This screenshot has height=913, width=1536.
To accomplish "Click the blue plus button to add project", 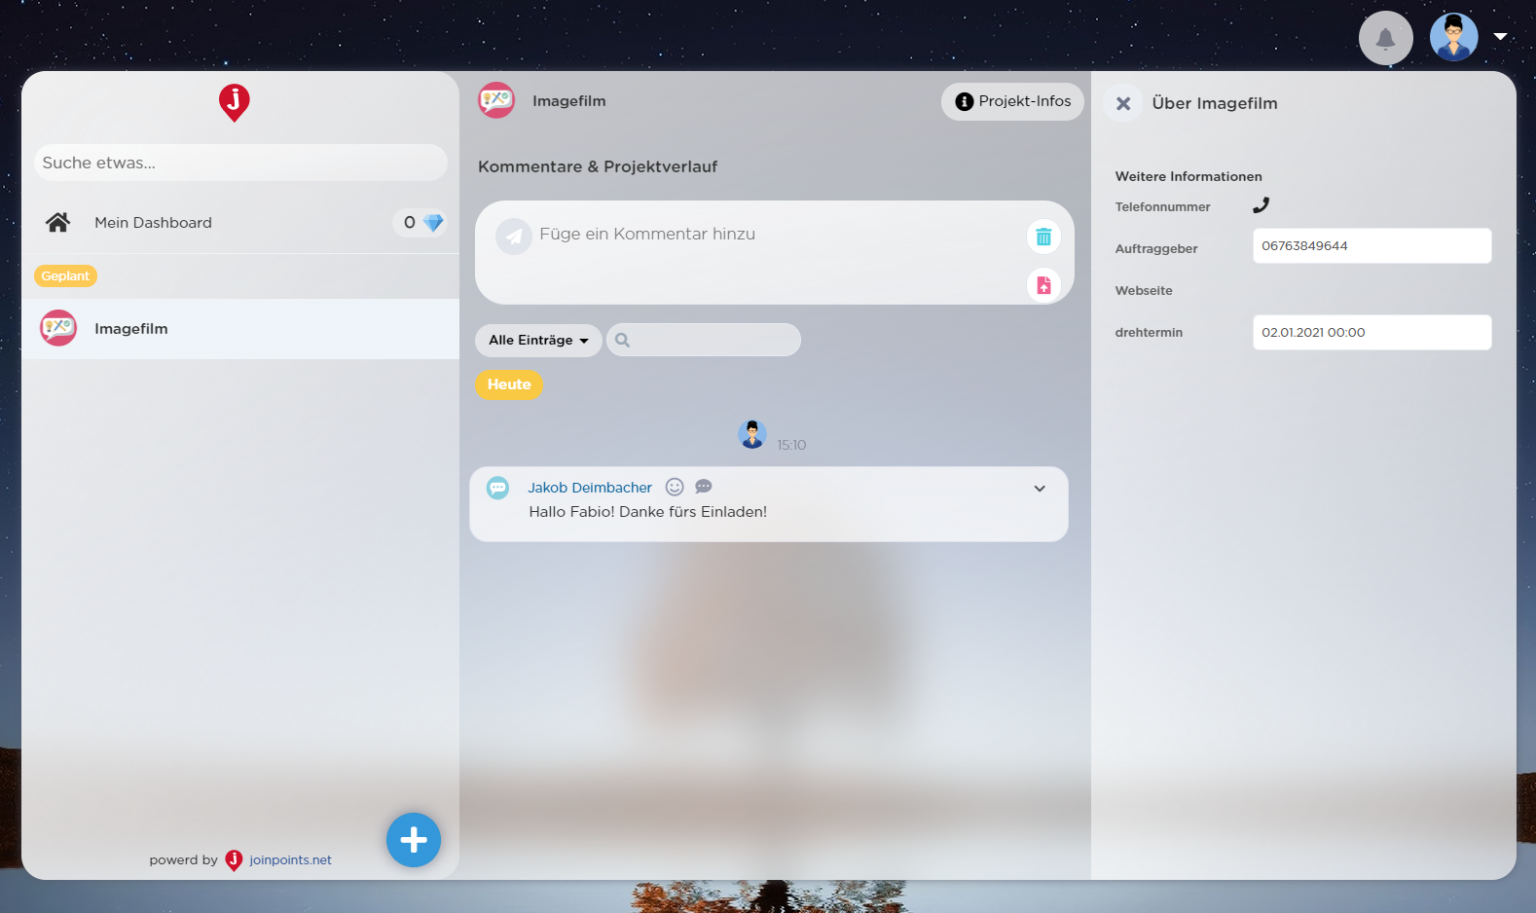I will tap(413, 840).
